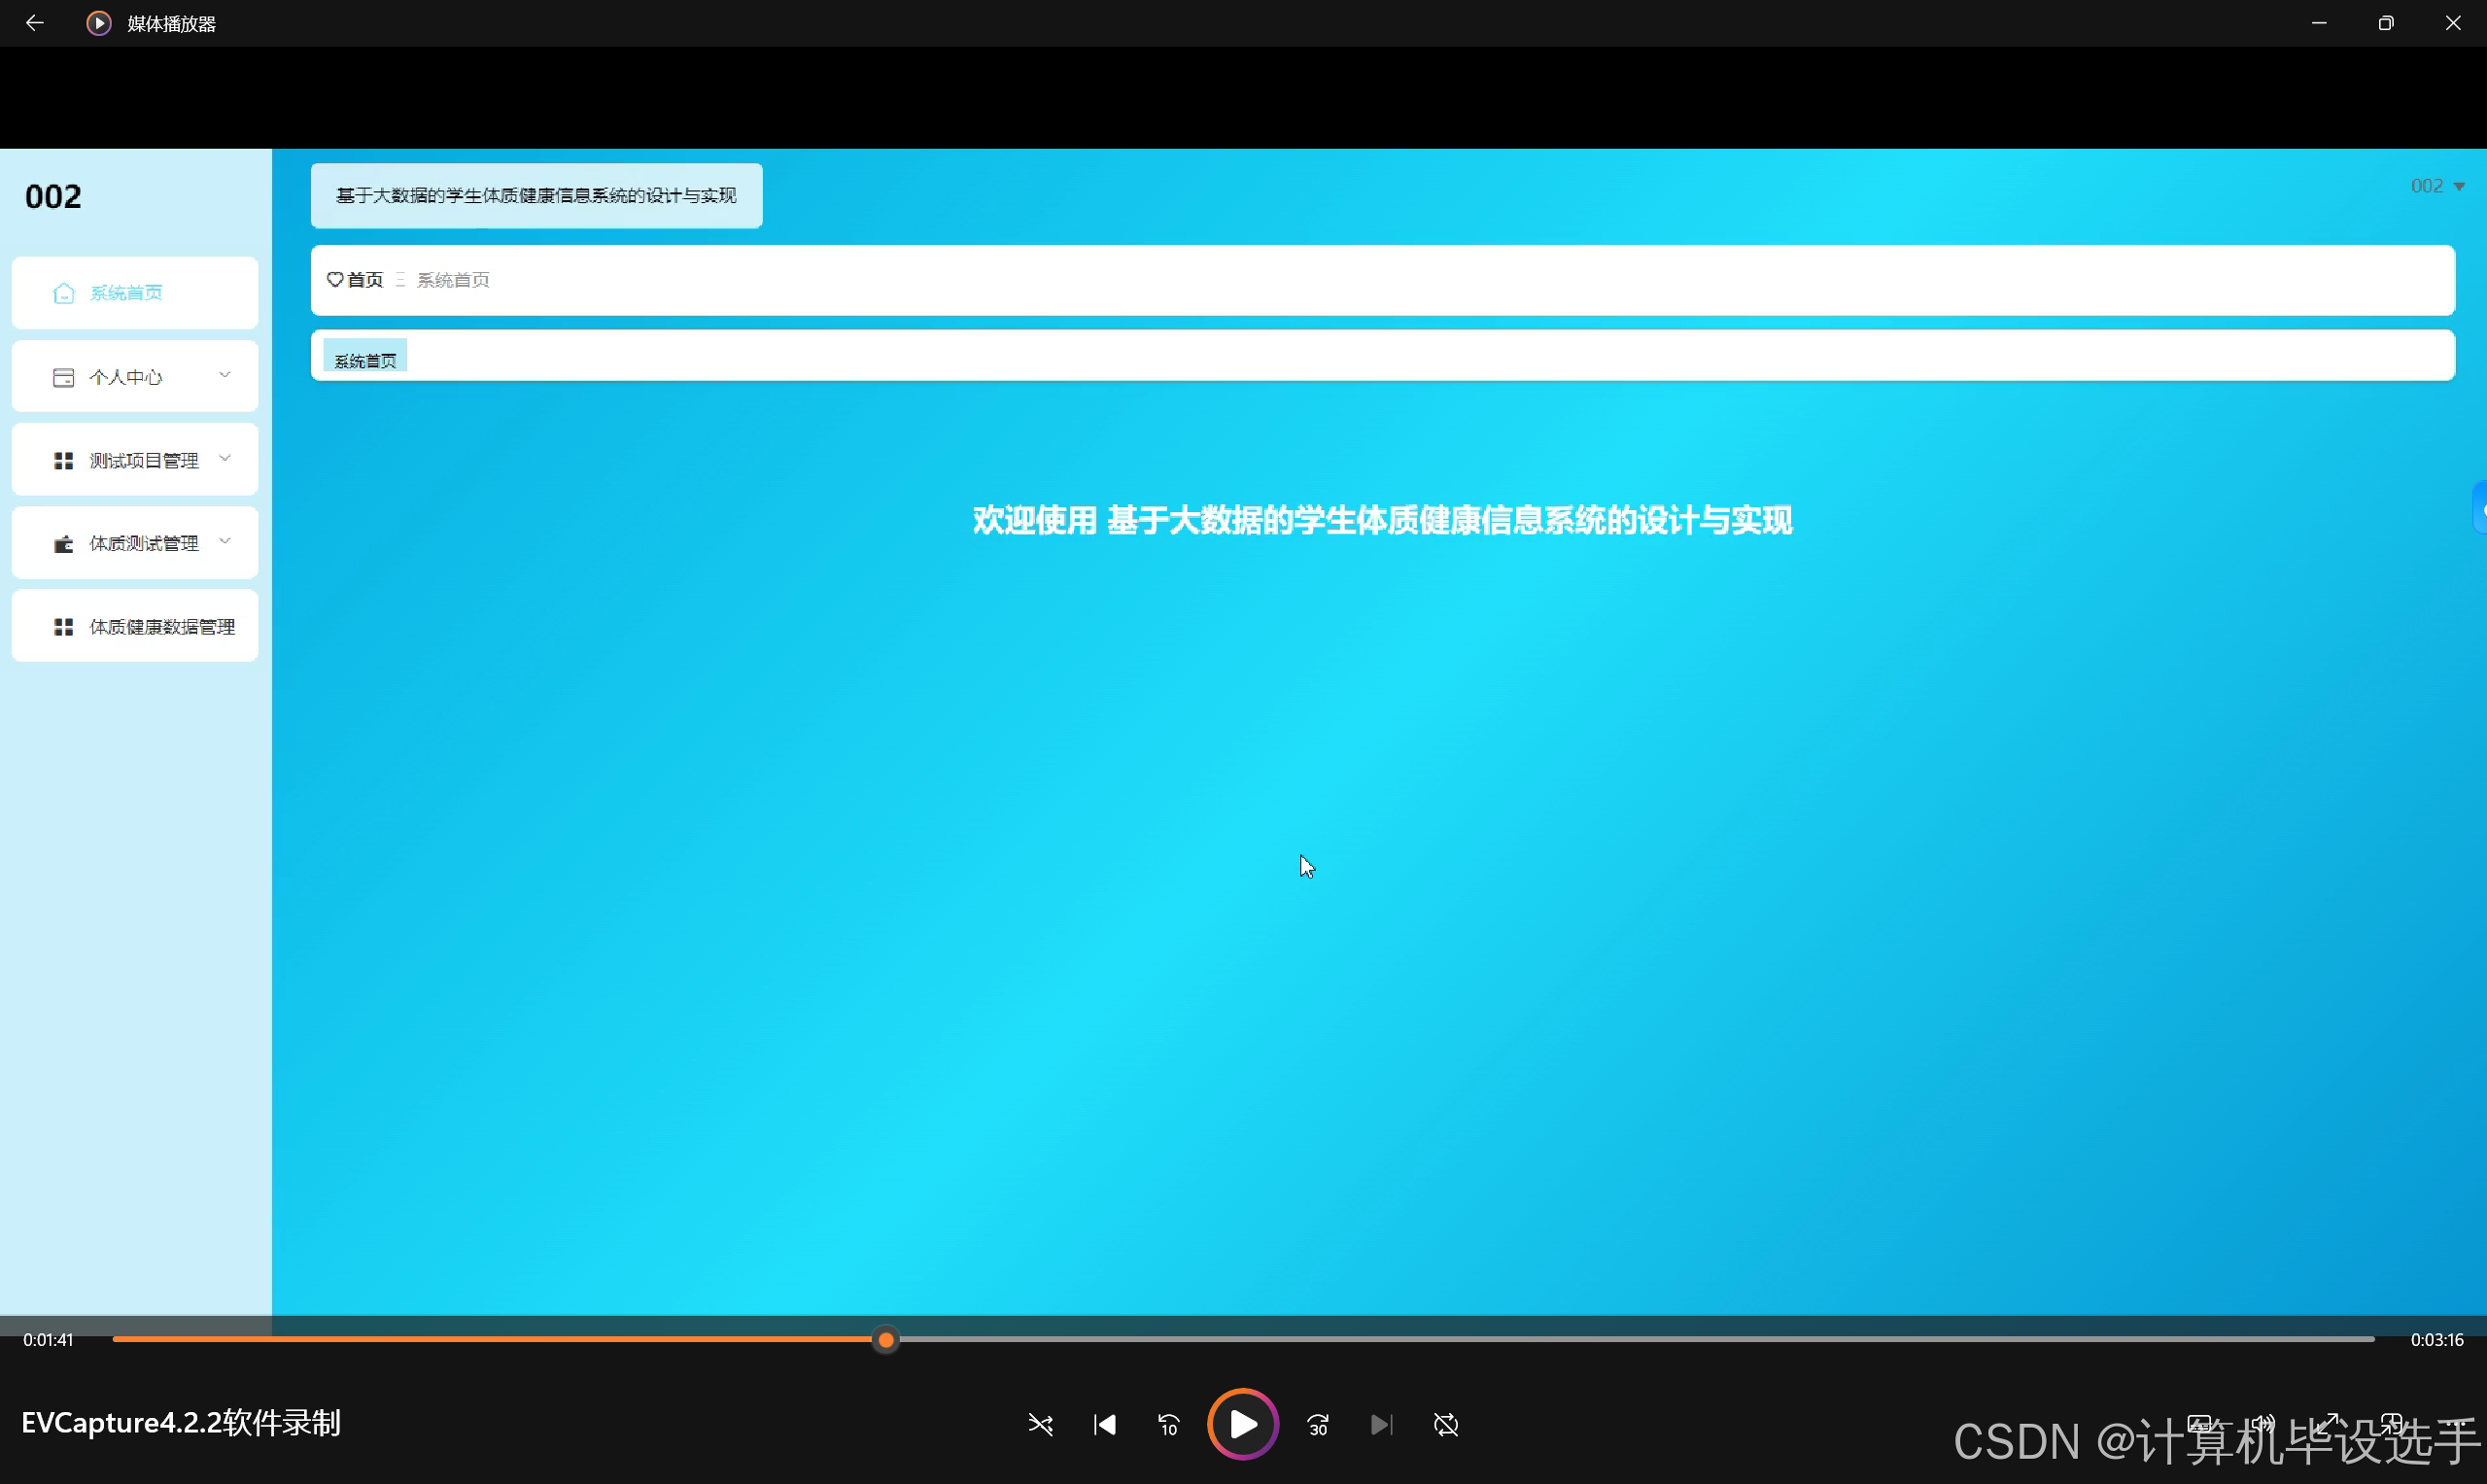Skip to next track
Viewport: 2487px width, 1484px height.
(1381, 1424)
